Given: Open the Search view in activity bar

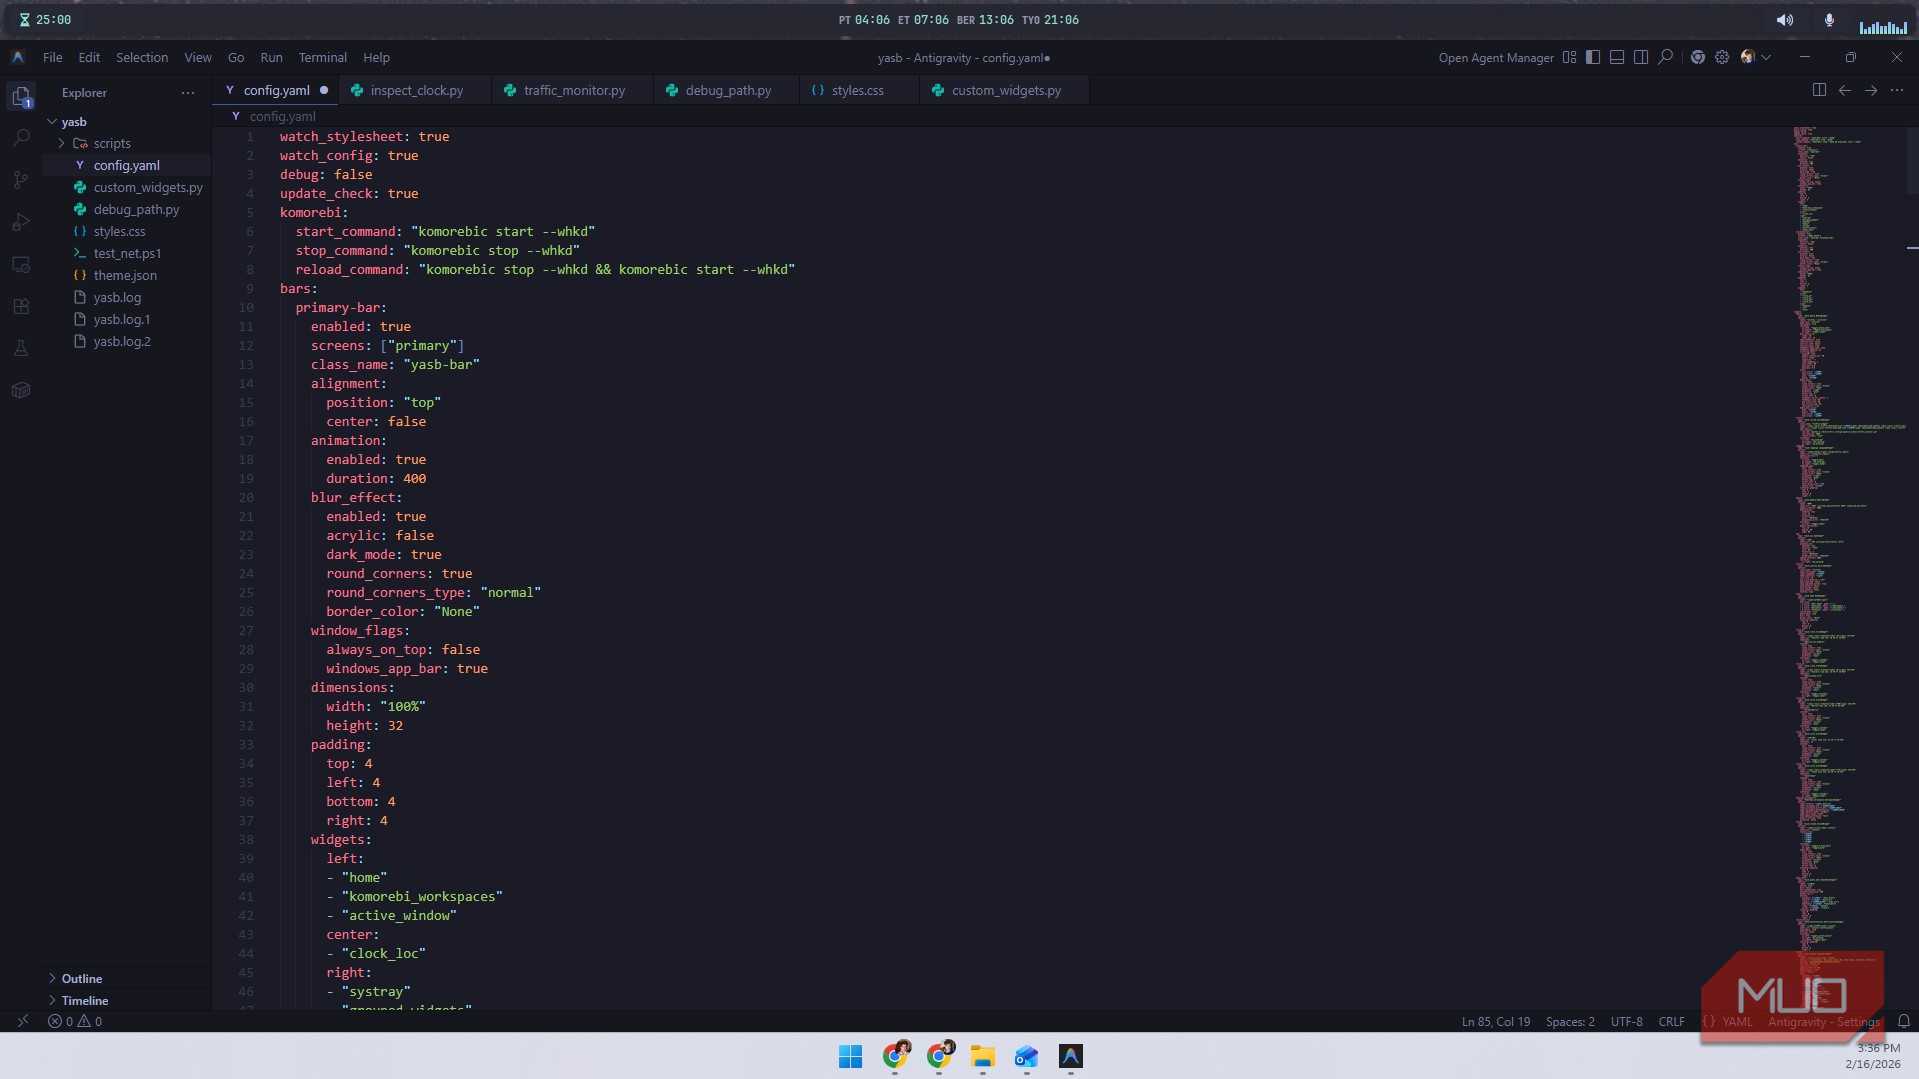Looking at the screenshot, I should click(21, 138).
